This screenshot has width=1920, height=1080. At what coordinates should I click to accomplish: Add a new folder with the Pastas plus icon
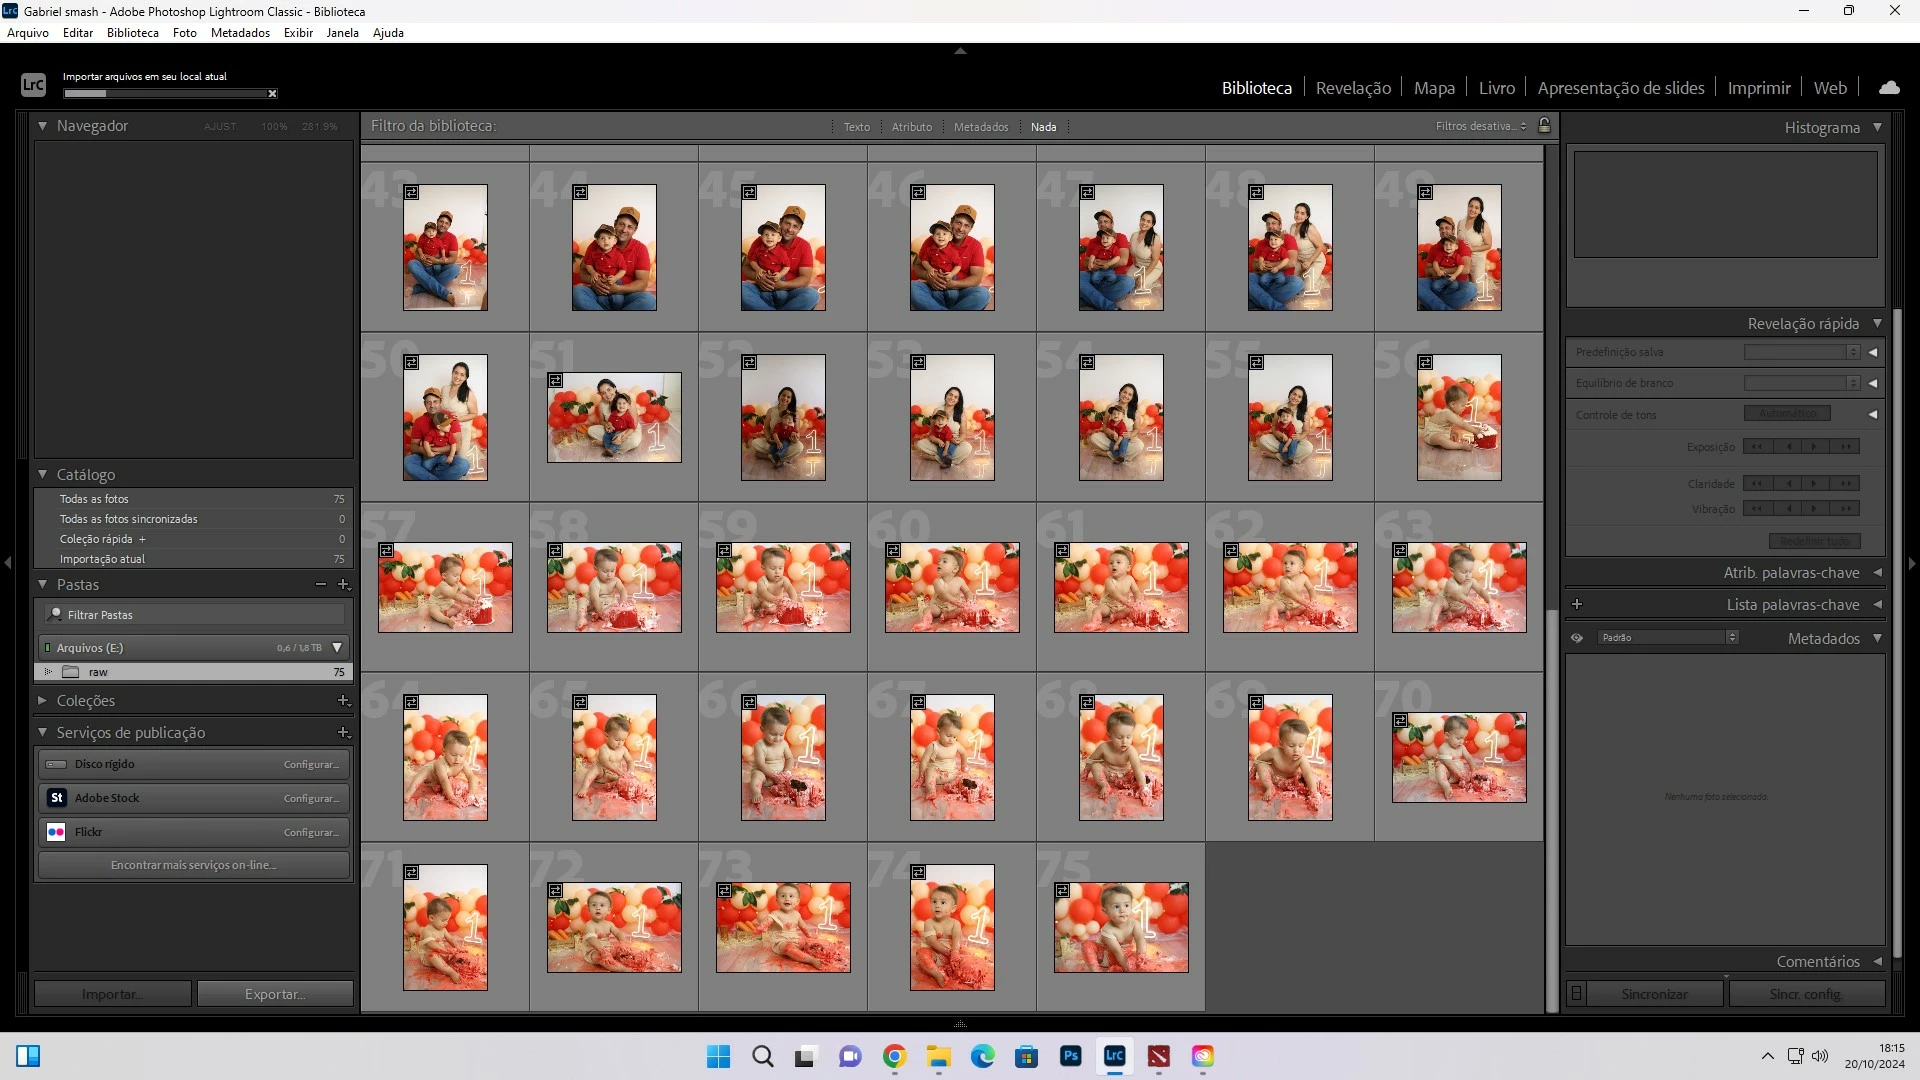343,585
